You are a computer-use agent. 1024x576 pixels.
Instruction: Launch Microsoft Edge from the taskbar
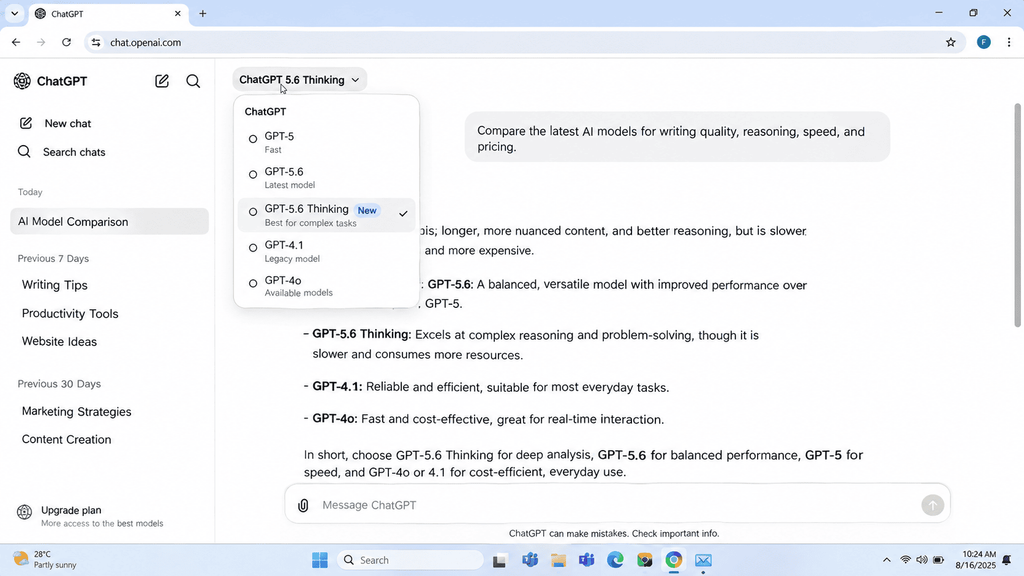click(615, 560)
